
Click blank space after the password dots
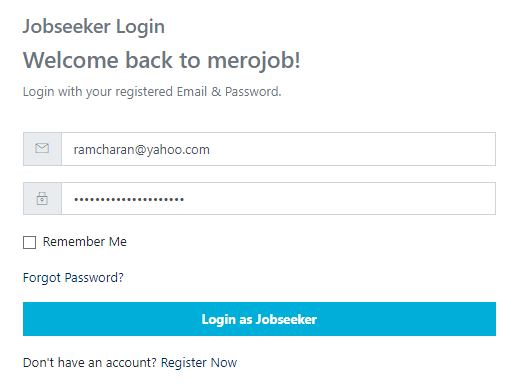(339, 199)
